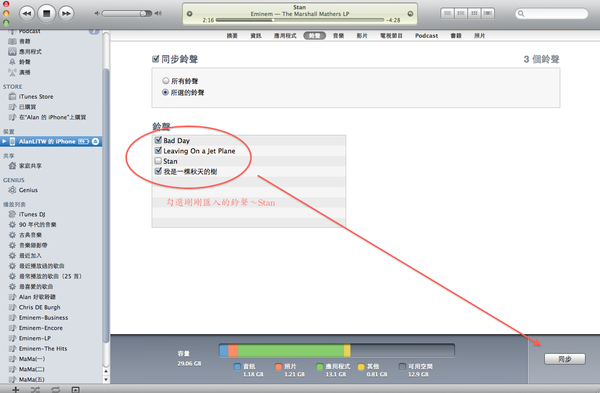The width and height of the screenshot is (600, 393).
Task: Click the left round icon in now-playing display
Action: 189,13
